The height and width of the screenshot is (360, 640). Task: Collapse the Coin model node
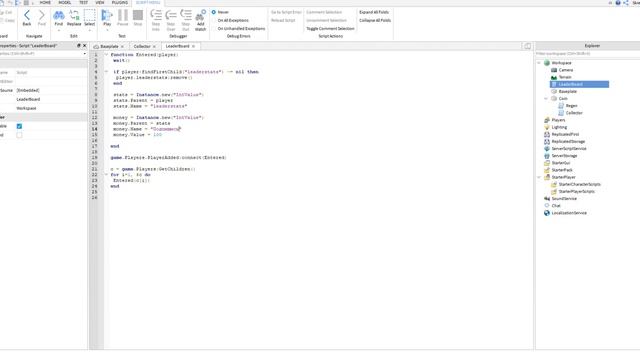click(x=546, y=98)
